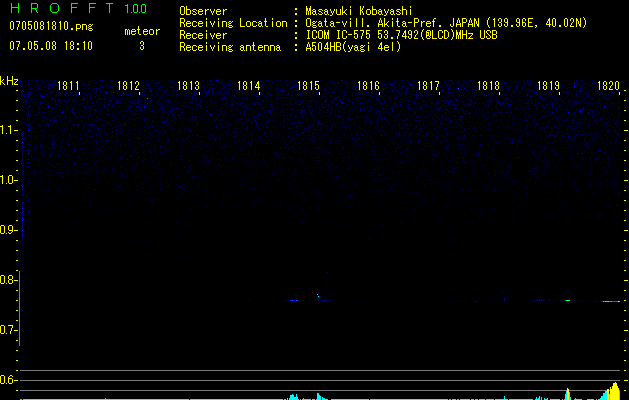Viewport: 629px width, 400px height.
Task: Click the observer name Masayuki Kobayashi
Action: [x=359, y=11]
